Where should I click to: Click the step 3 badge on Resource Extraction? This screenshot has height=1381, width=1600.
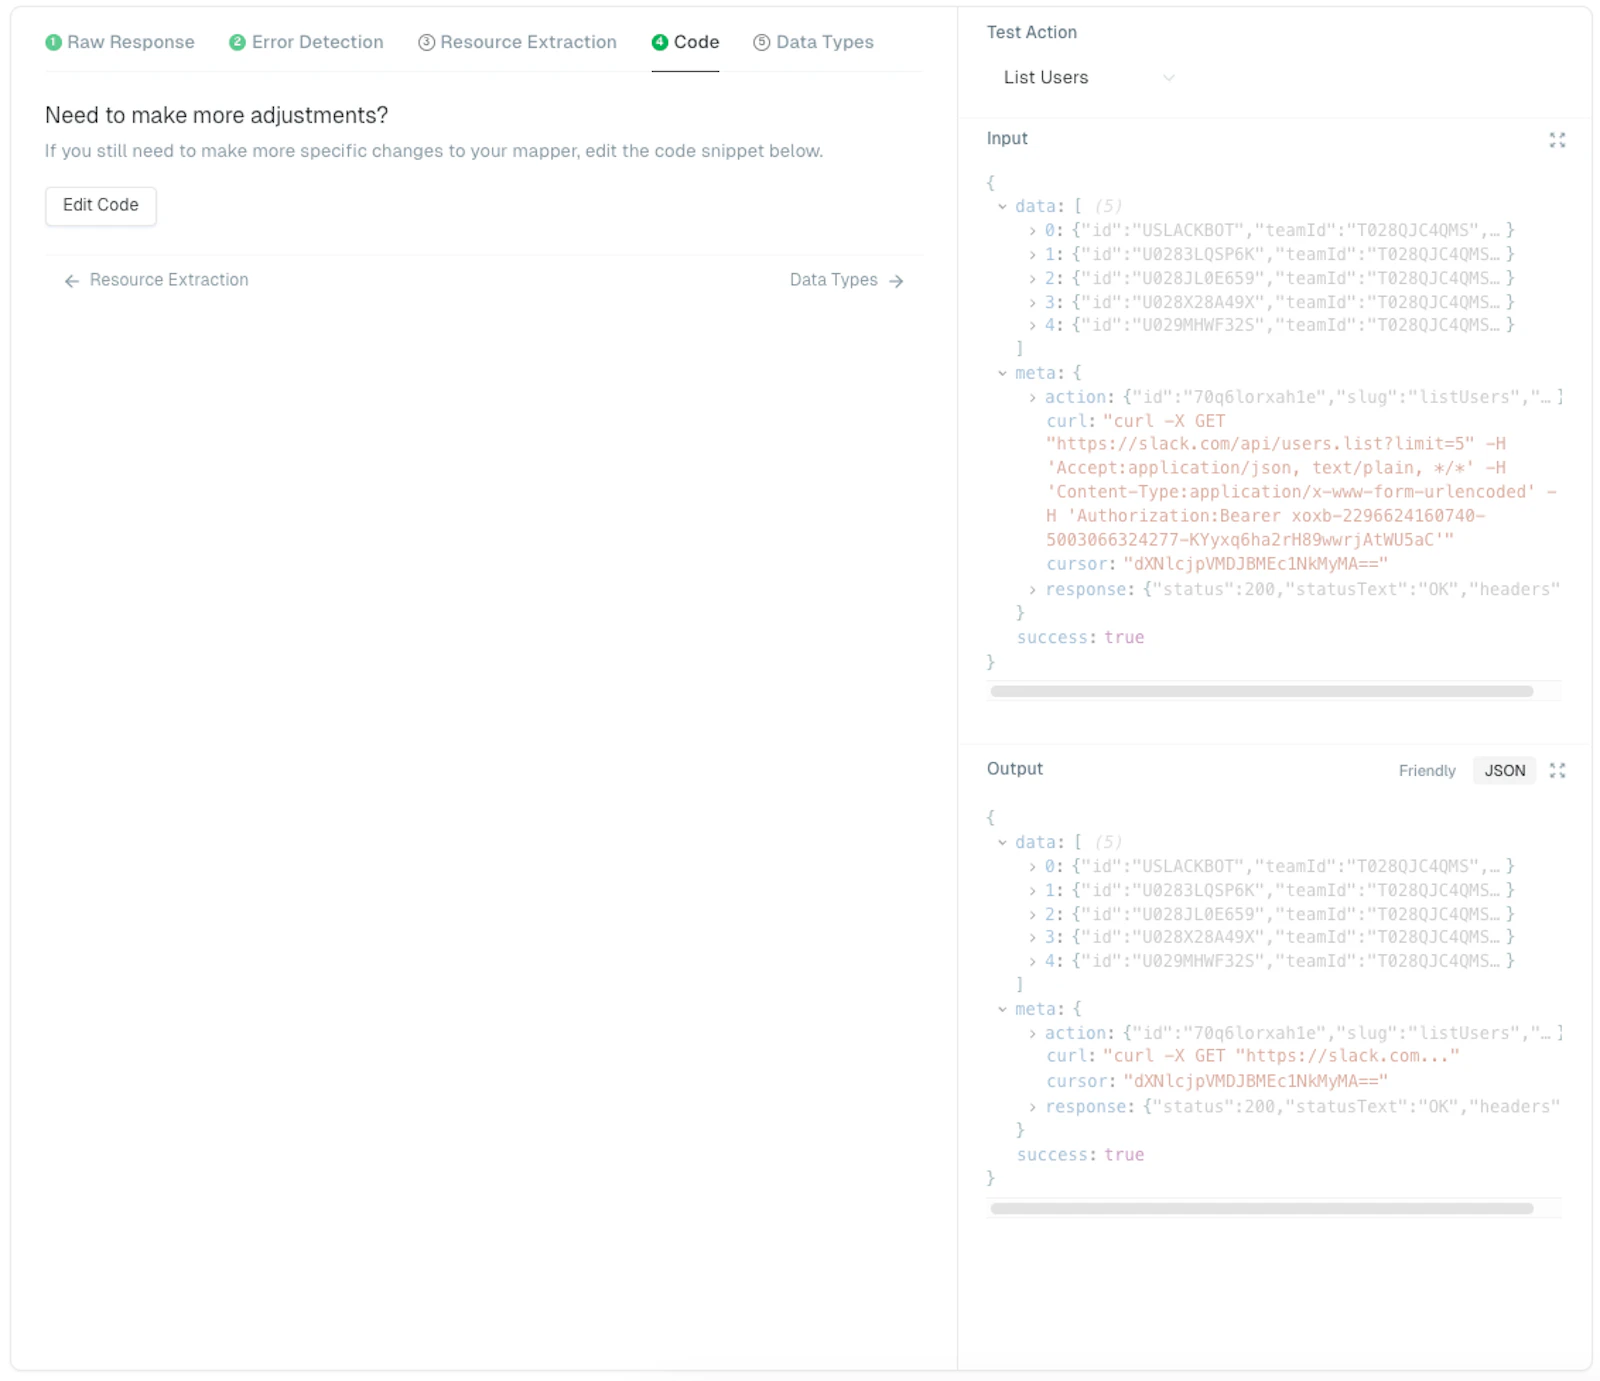coord(426,42)
